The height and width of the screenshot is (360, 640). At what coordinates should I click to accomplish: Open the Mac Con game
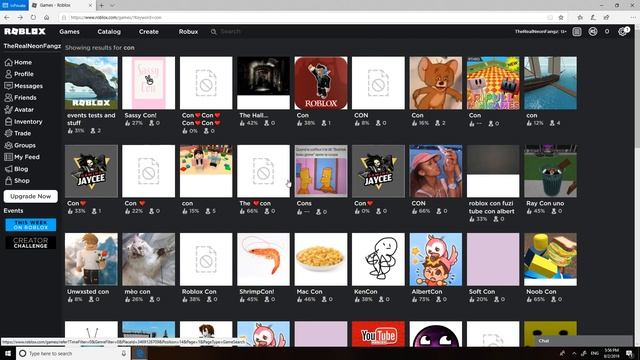coord(321,260)
